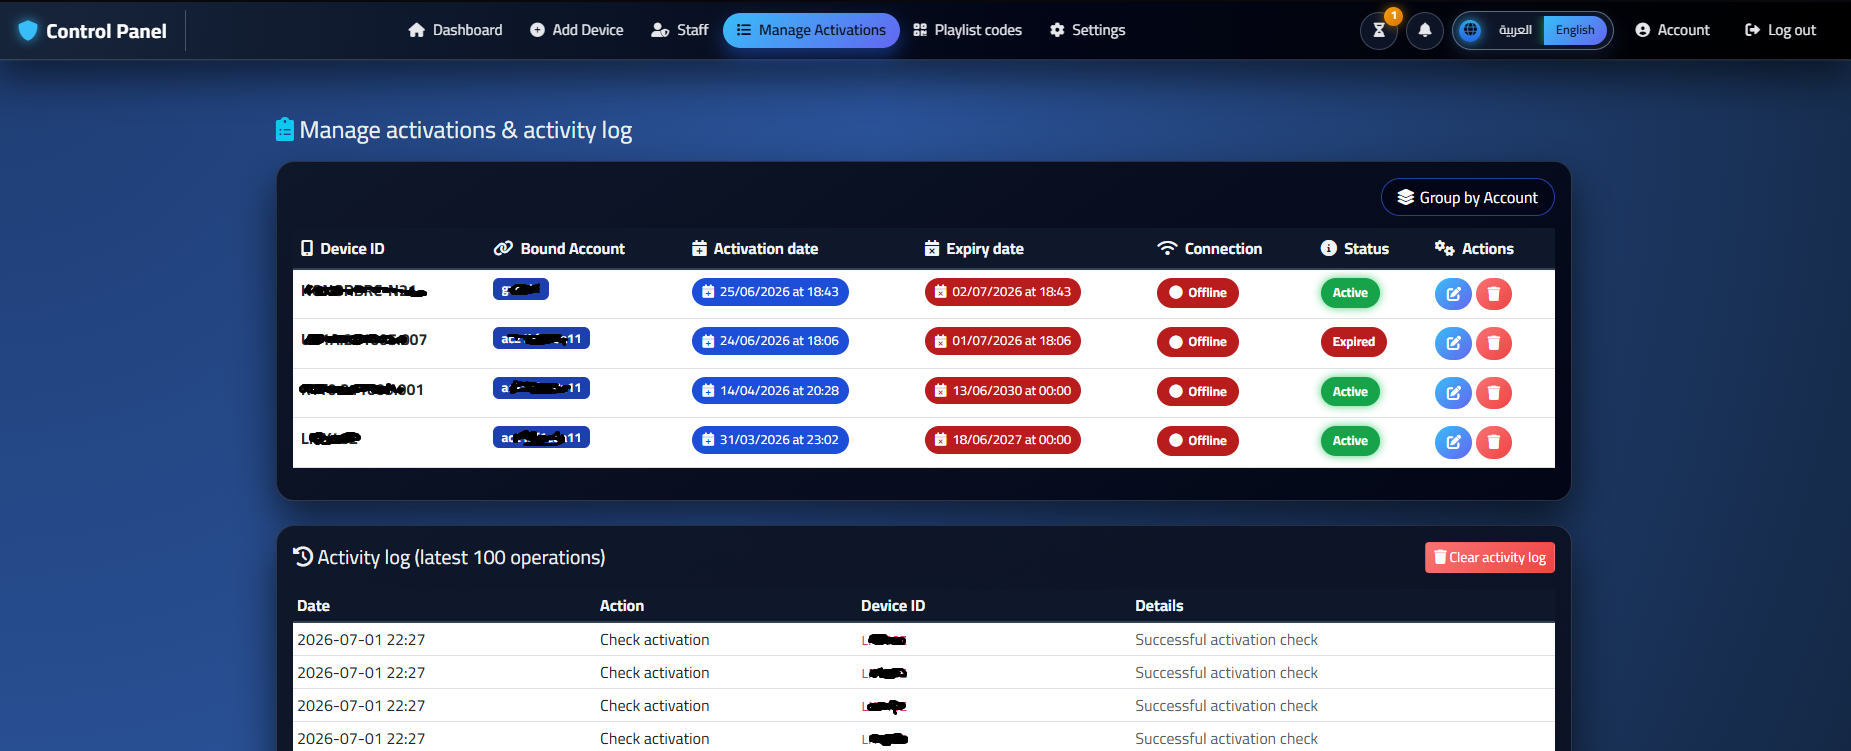Click Offline badge in 14/04/2026 row
The height and width of the screenshot is (751, 1851).
coord(1198,392)
